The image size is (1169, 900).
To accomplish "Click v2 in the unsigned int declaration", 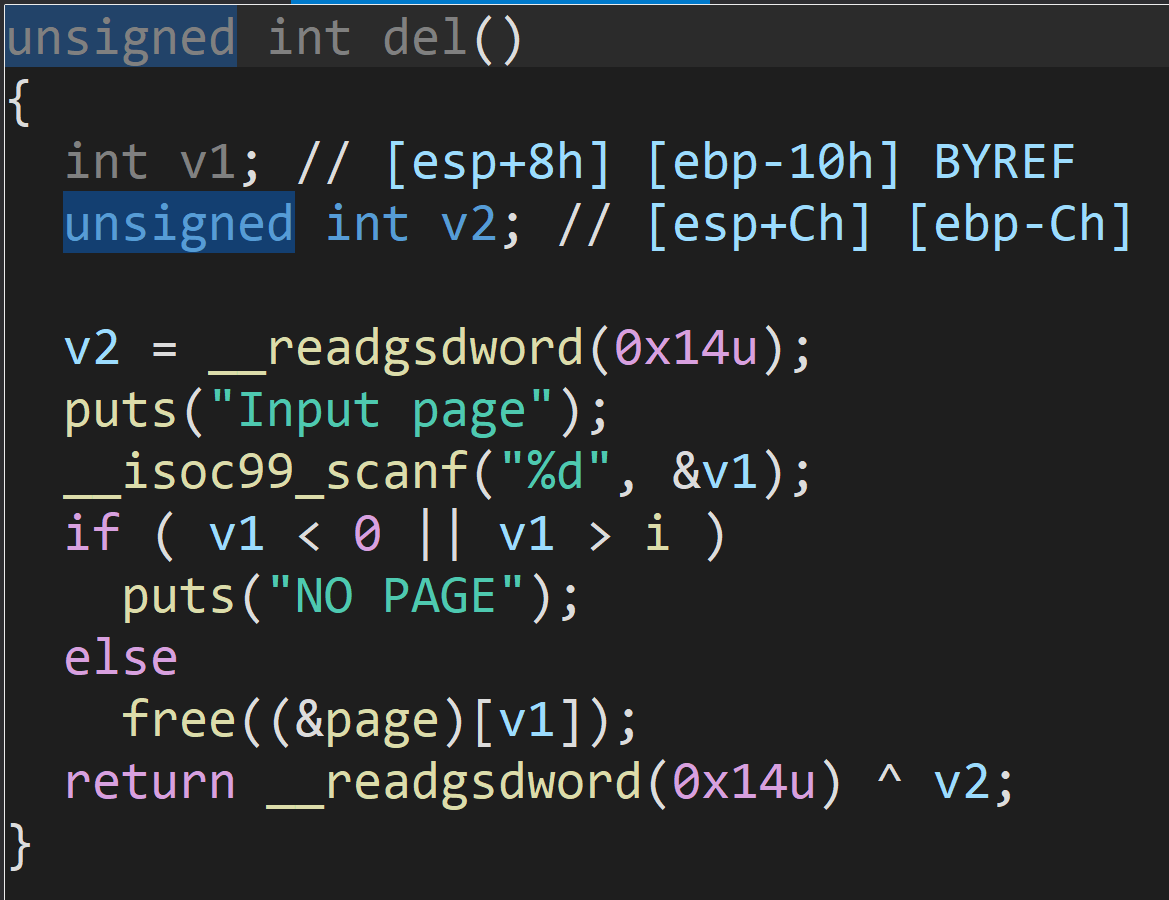I will [x=468, y=223].
